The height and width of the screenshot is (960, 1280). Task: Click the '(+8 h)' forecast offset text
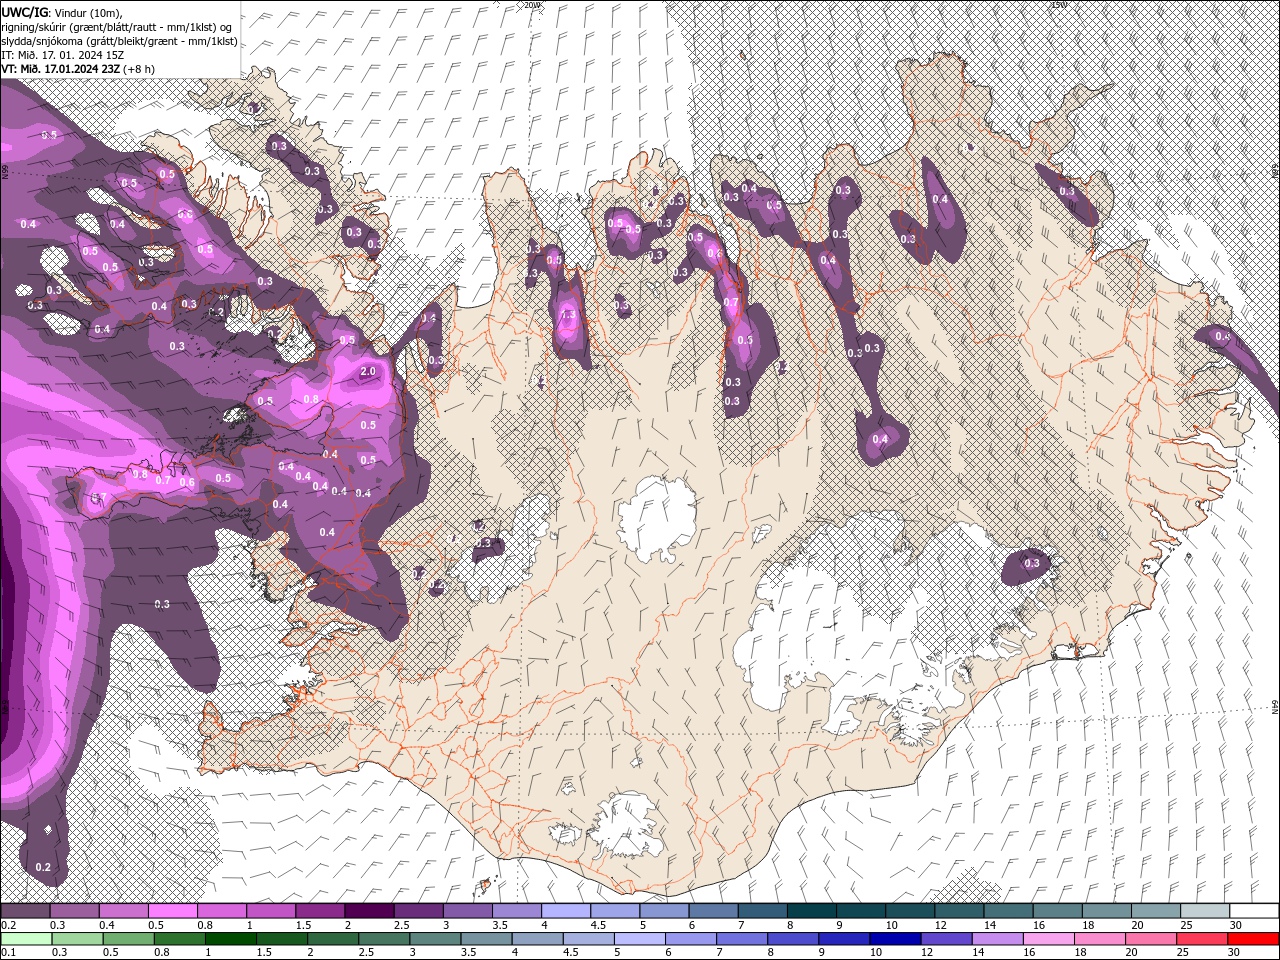pyautogui.click(x=140, y=68)
